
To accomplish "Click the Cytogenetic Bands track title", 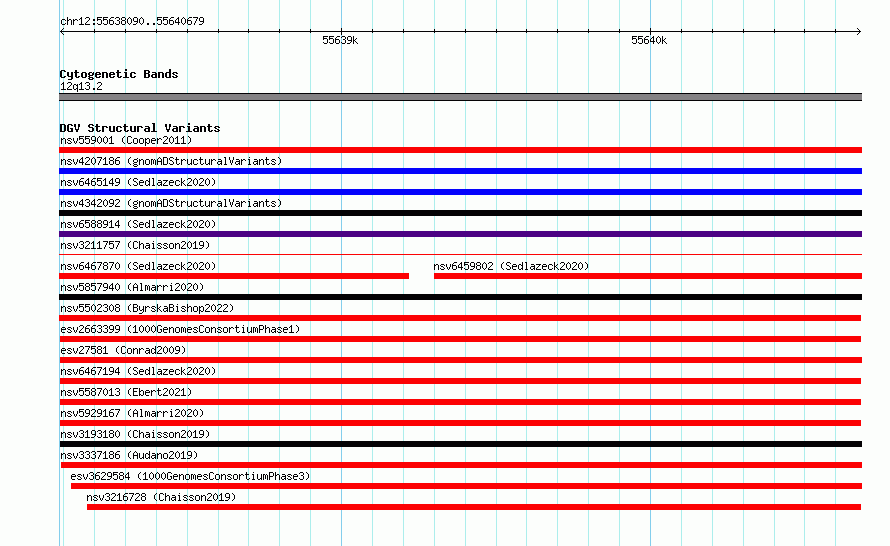I will click(119, 74).
